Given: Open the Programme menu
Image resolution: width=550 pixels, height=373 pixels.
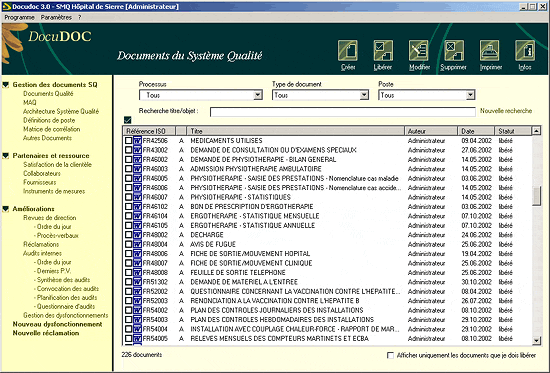Looking at the screenshot, I should click(x=19, y=17).
